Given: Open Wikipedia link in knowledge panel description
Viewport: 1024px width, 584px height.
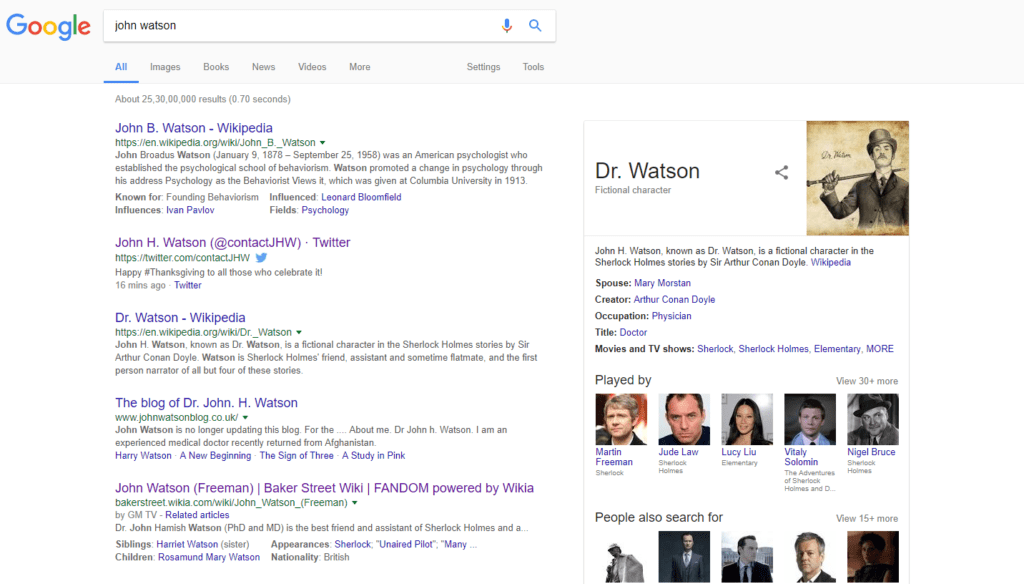Looking at the screenshot, I should click(831, 263).
